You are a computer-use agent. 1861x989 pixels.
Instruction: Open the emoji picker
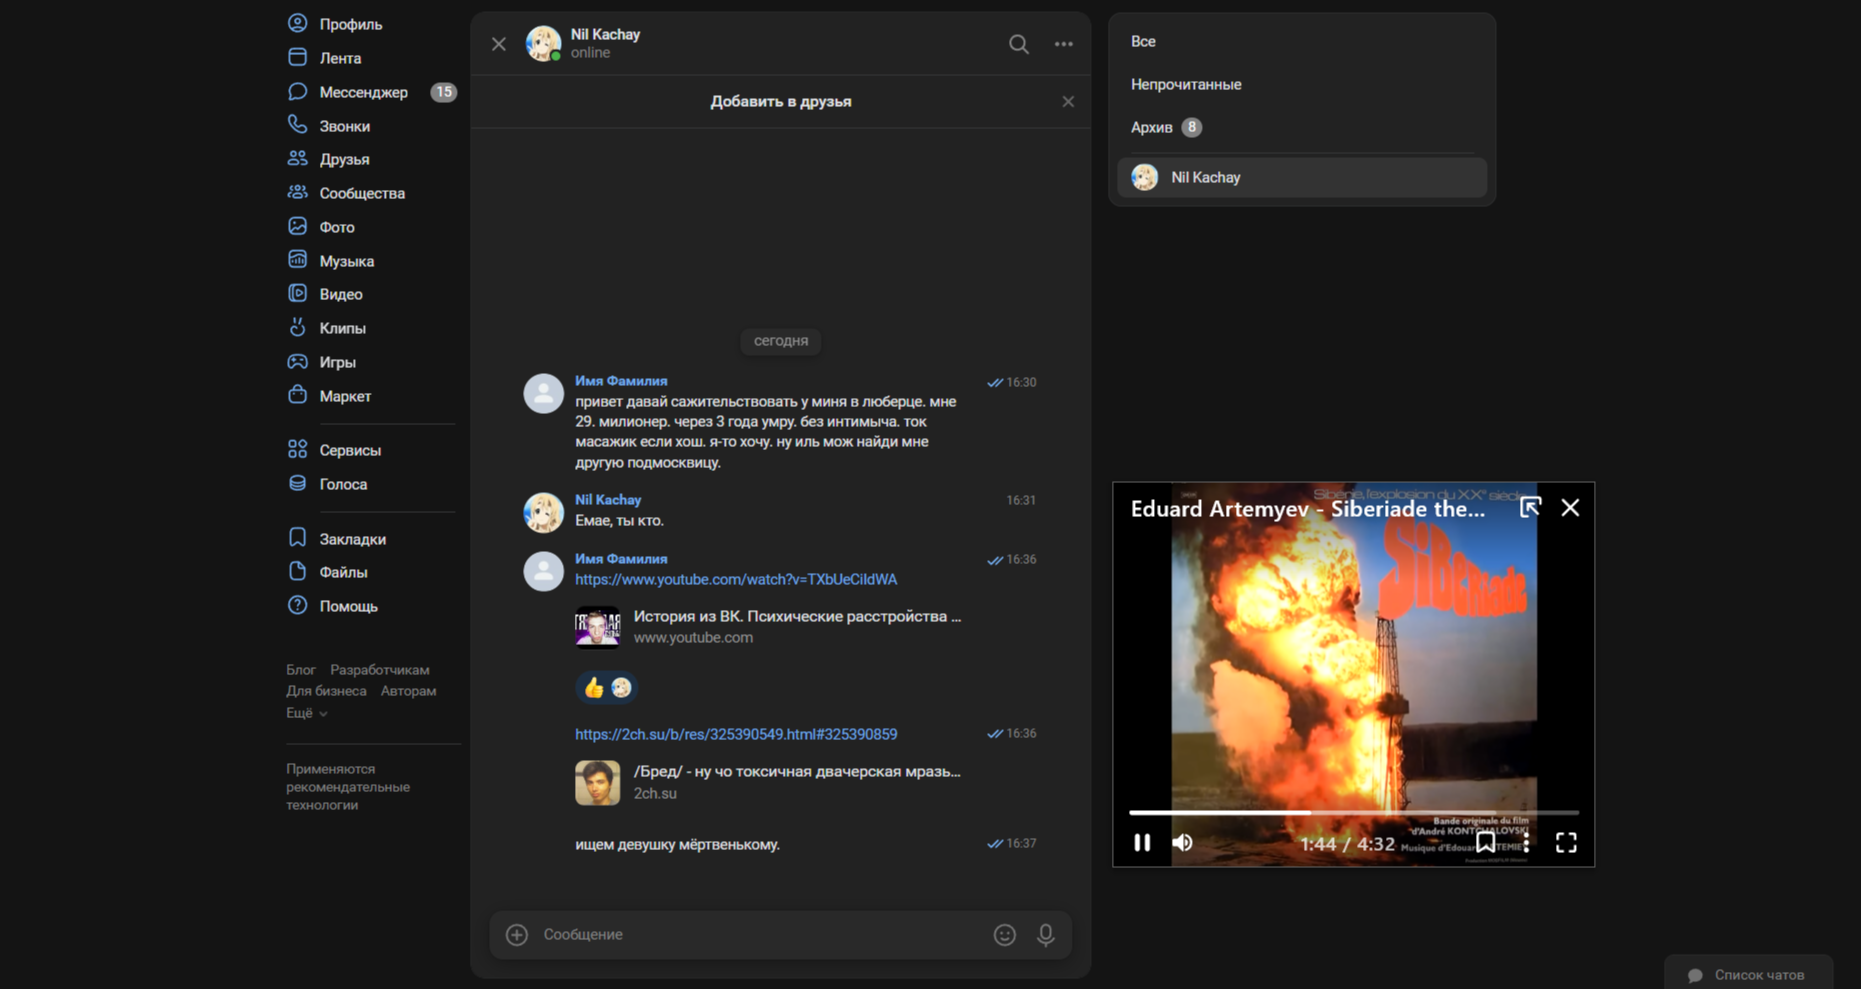click(1005, 934)
